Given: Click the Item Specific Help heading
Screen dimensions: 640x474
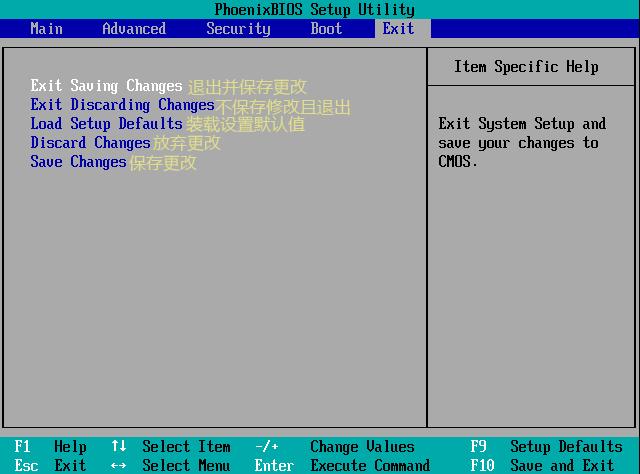Looking at the screenshot, I should (x=526, y=67).
